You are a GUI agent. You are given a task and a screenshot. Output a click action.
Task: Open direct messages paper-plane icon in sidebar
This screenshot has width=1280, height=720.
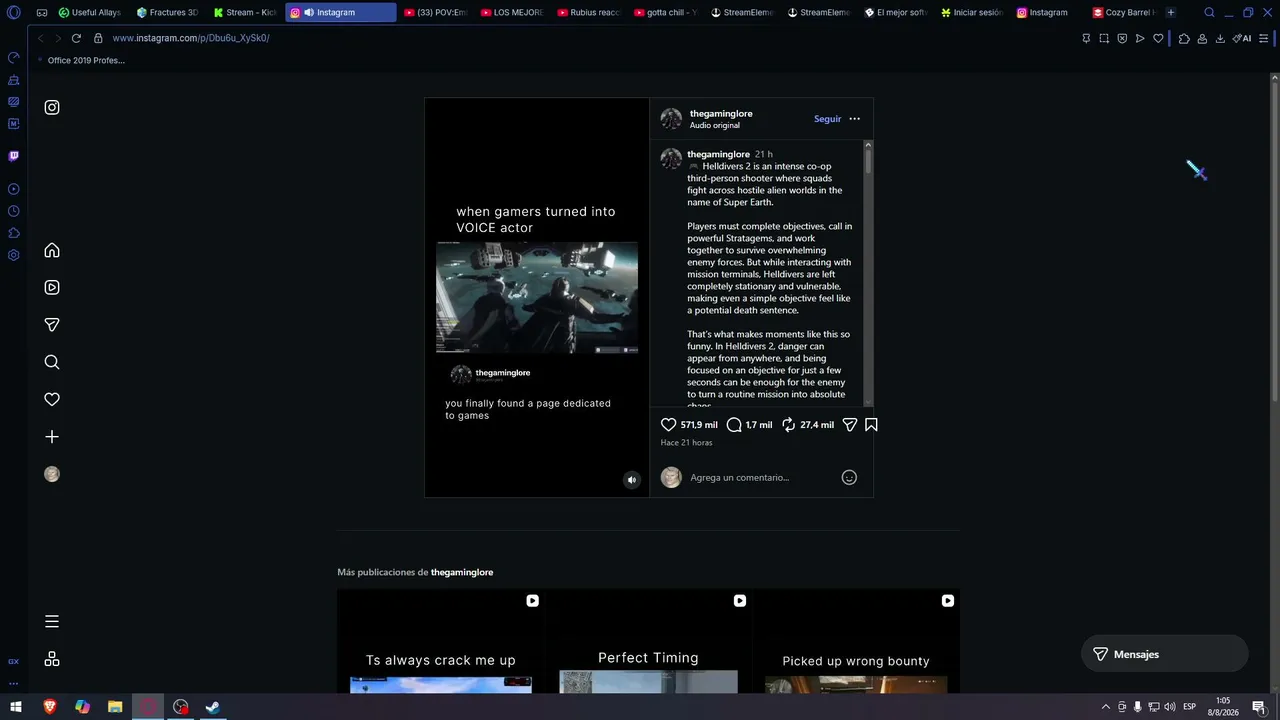[x=52, y=325]
